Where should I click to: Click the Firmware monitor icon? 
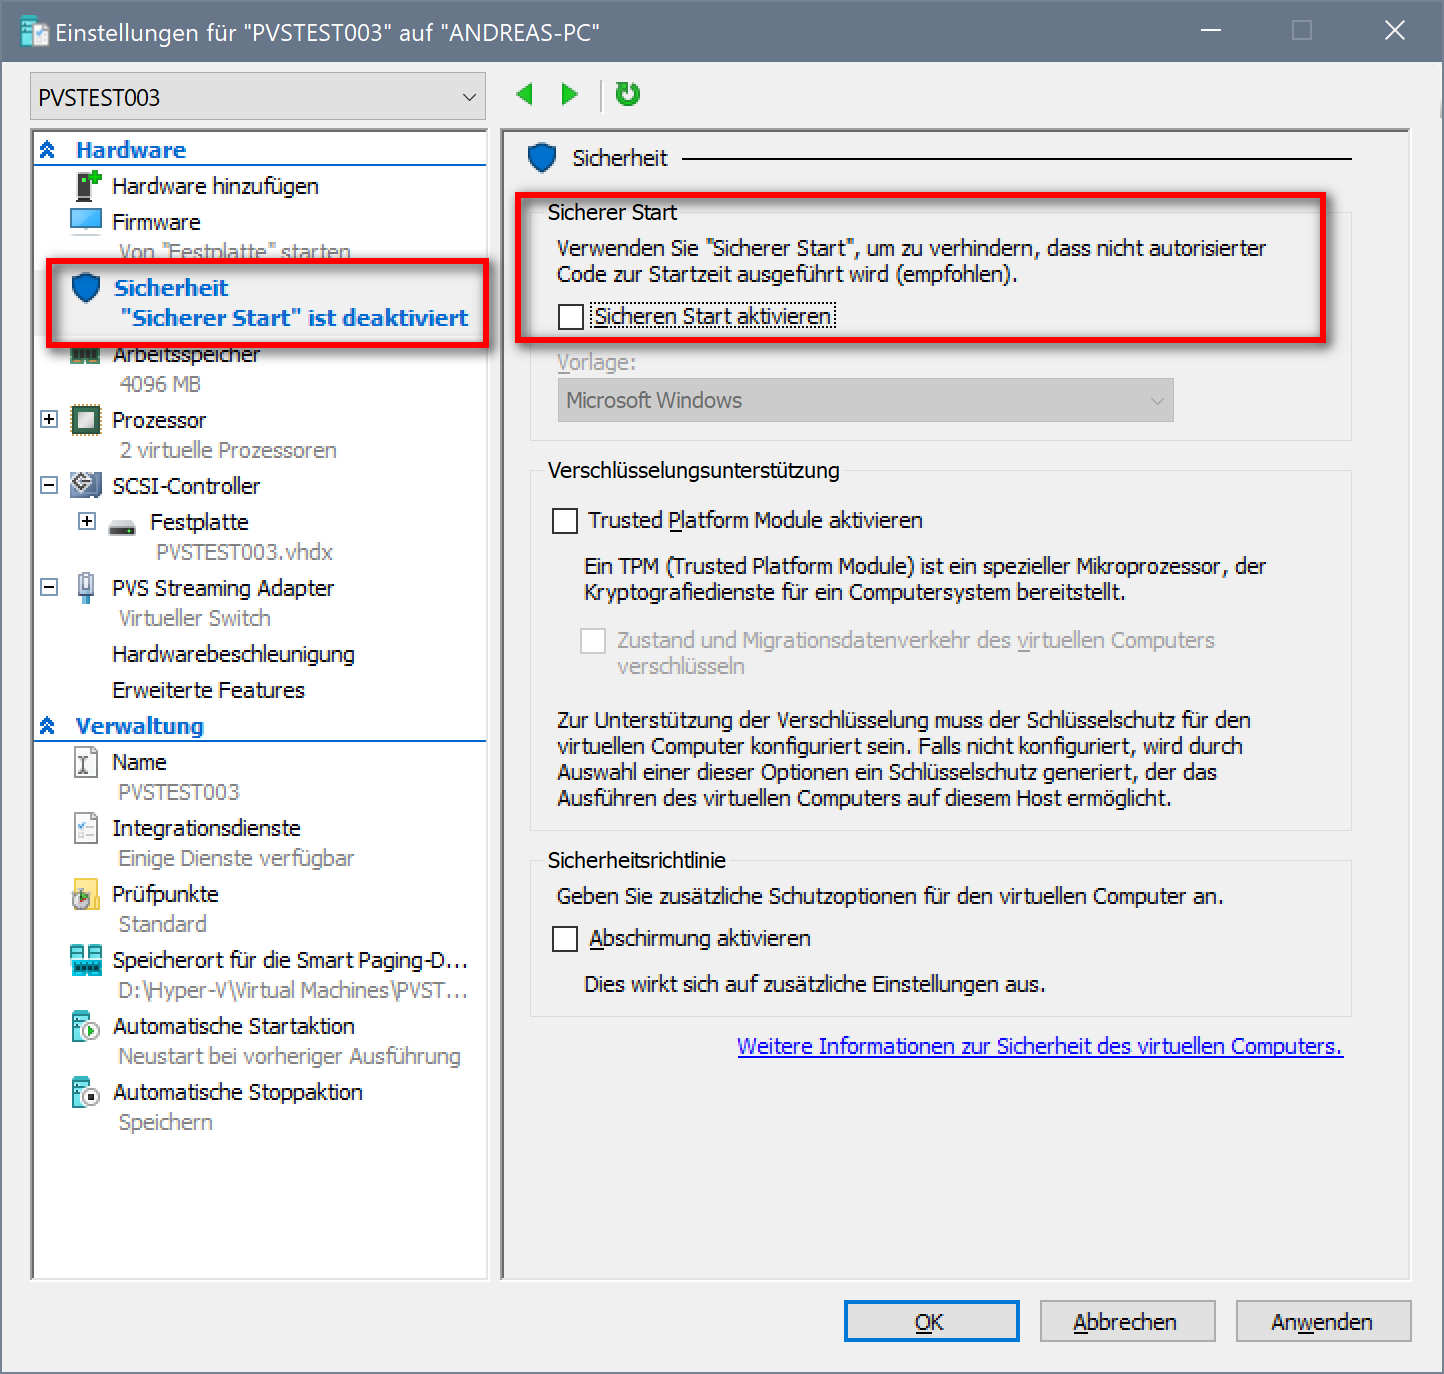click(86, 221)
